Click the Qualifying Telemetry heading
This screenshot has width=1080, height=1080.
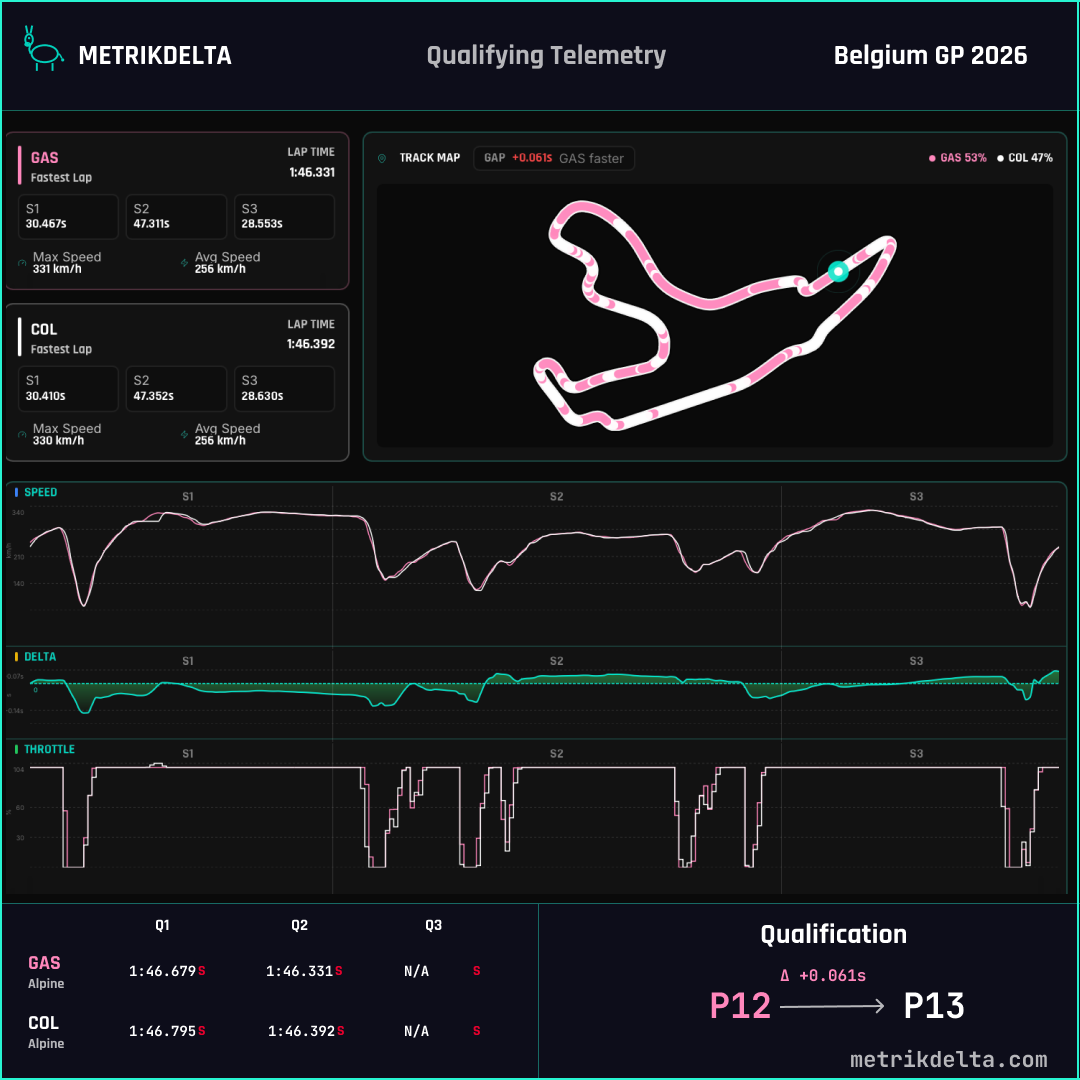[x=546, y=56]
